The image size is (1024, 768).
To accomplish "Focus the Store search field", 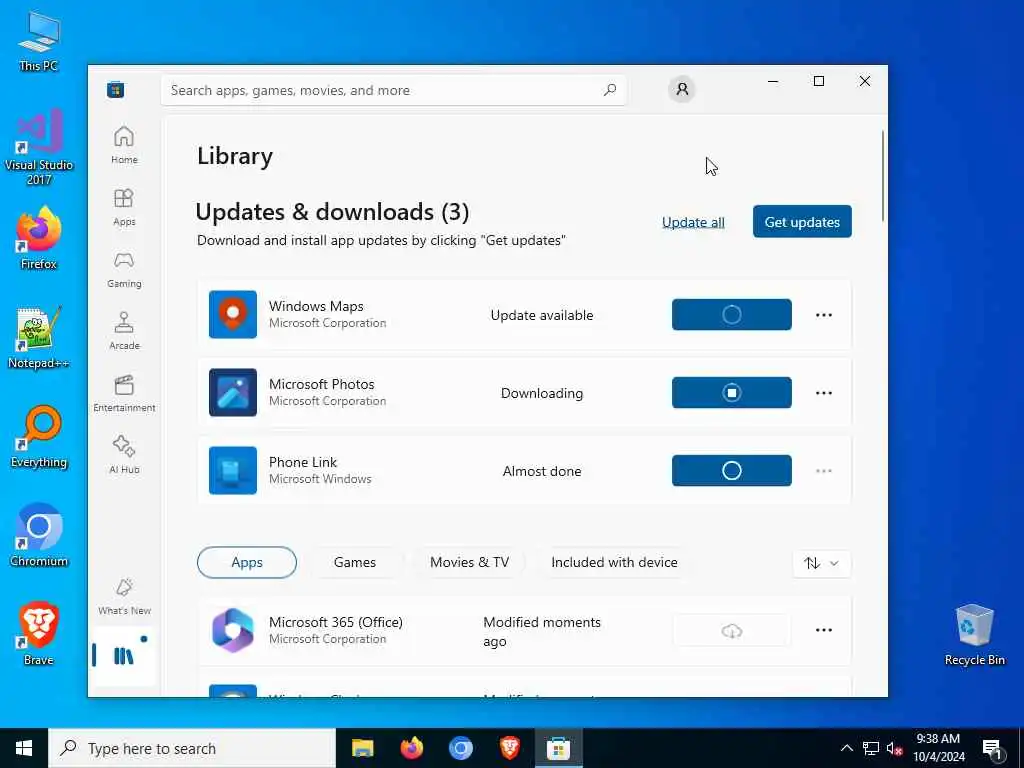I will tap(393, 90).
